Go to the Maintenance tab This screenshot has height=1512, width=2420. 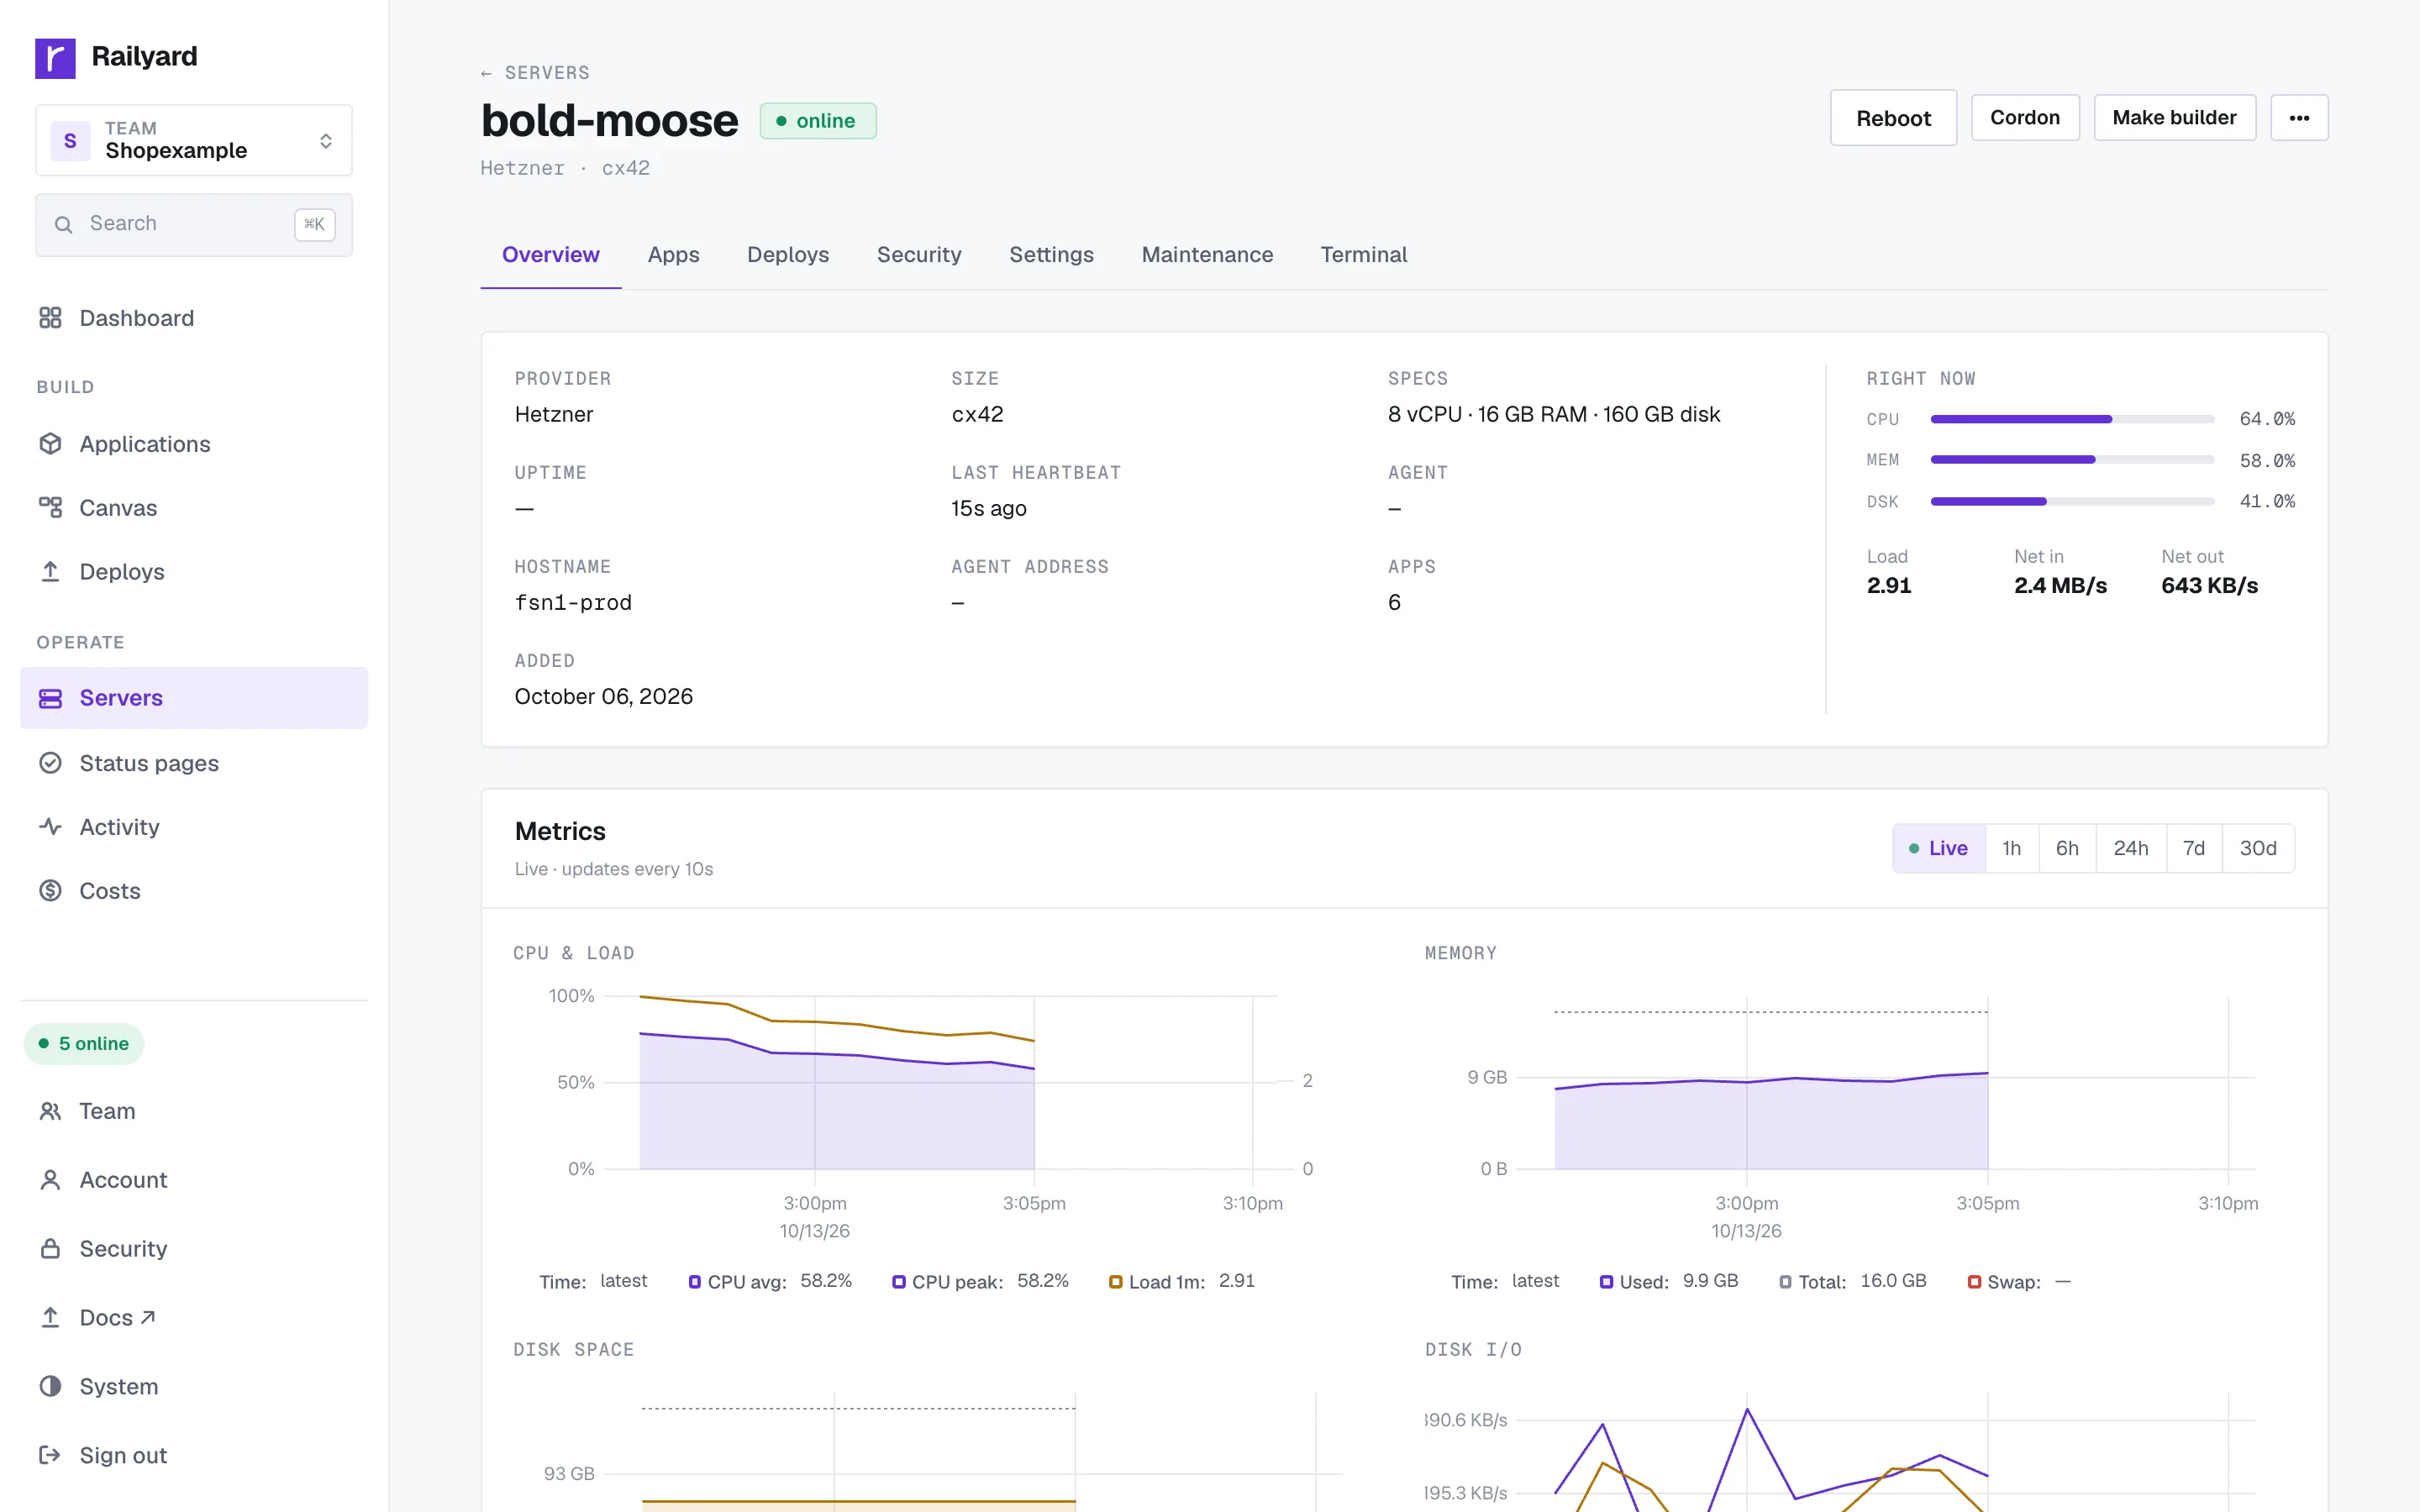(x=1207, y=255)
